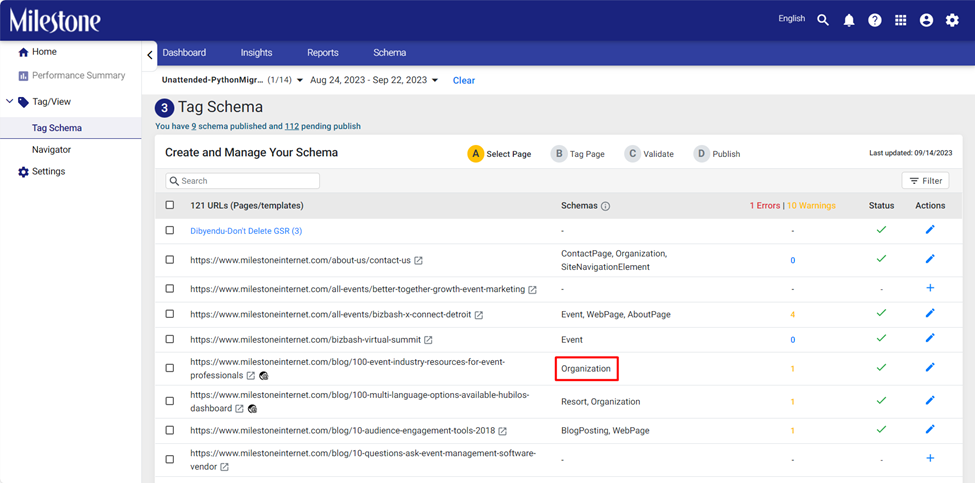The width and height of the screenshot is (975, 483).
Task: Edit the bizbash-x-connect-detroit schema
Action: (x=930, y=313)
